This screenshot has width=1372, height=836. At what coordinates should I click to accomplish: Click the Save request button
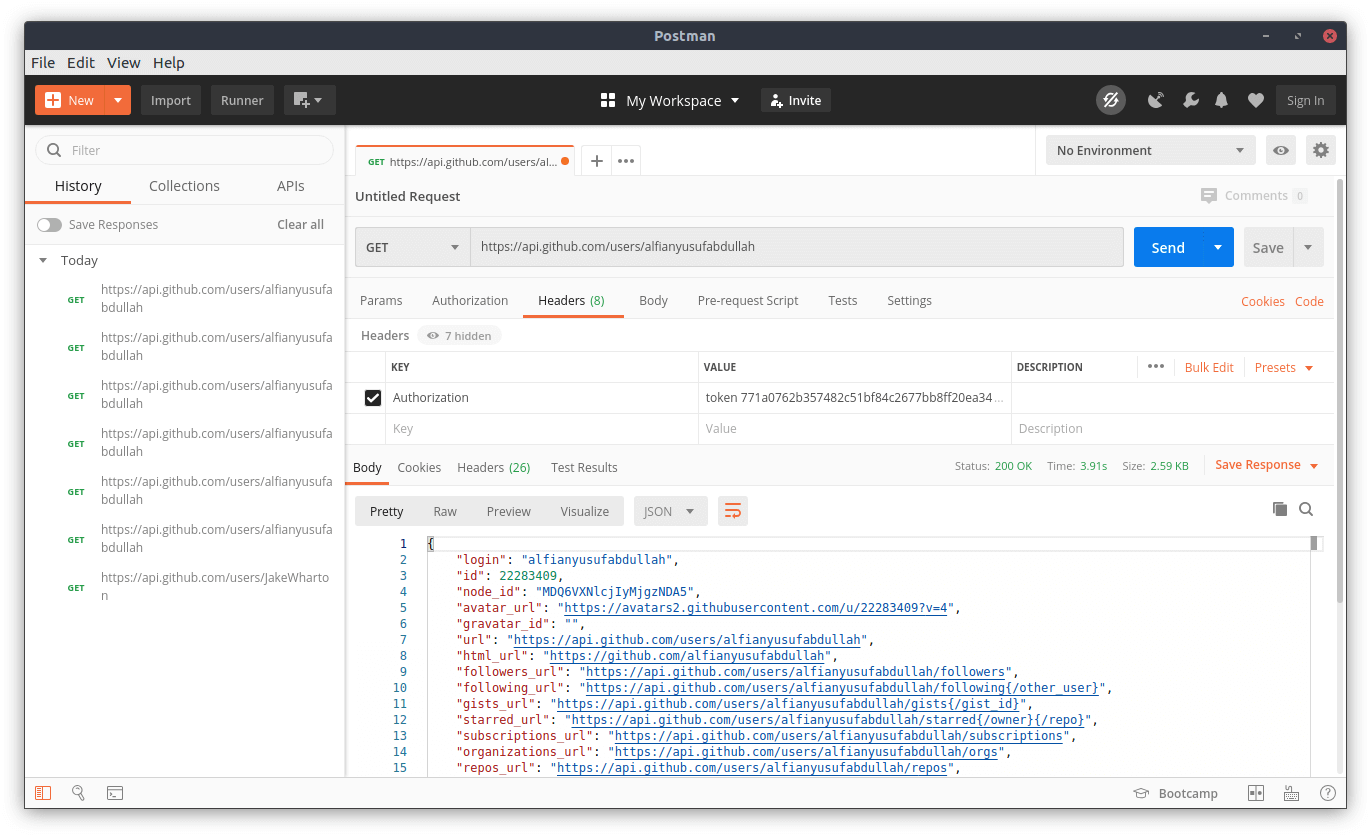pyautogui.click(x=1268, y=247)
